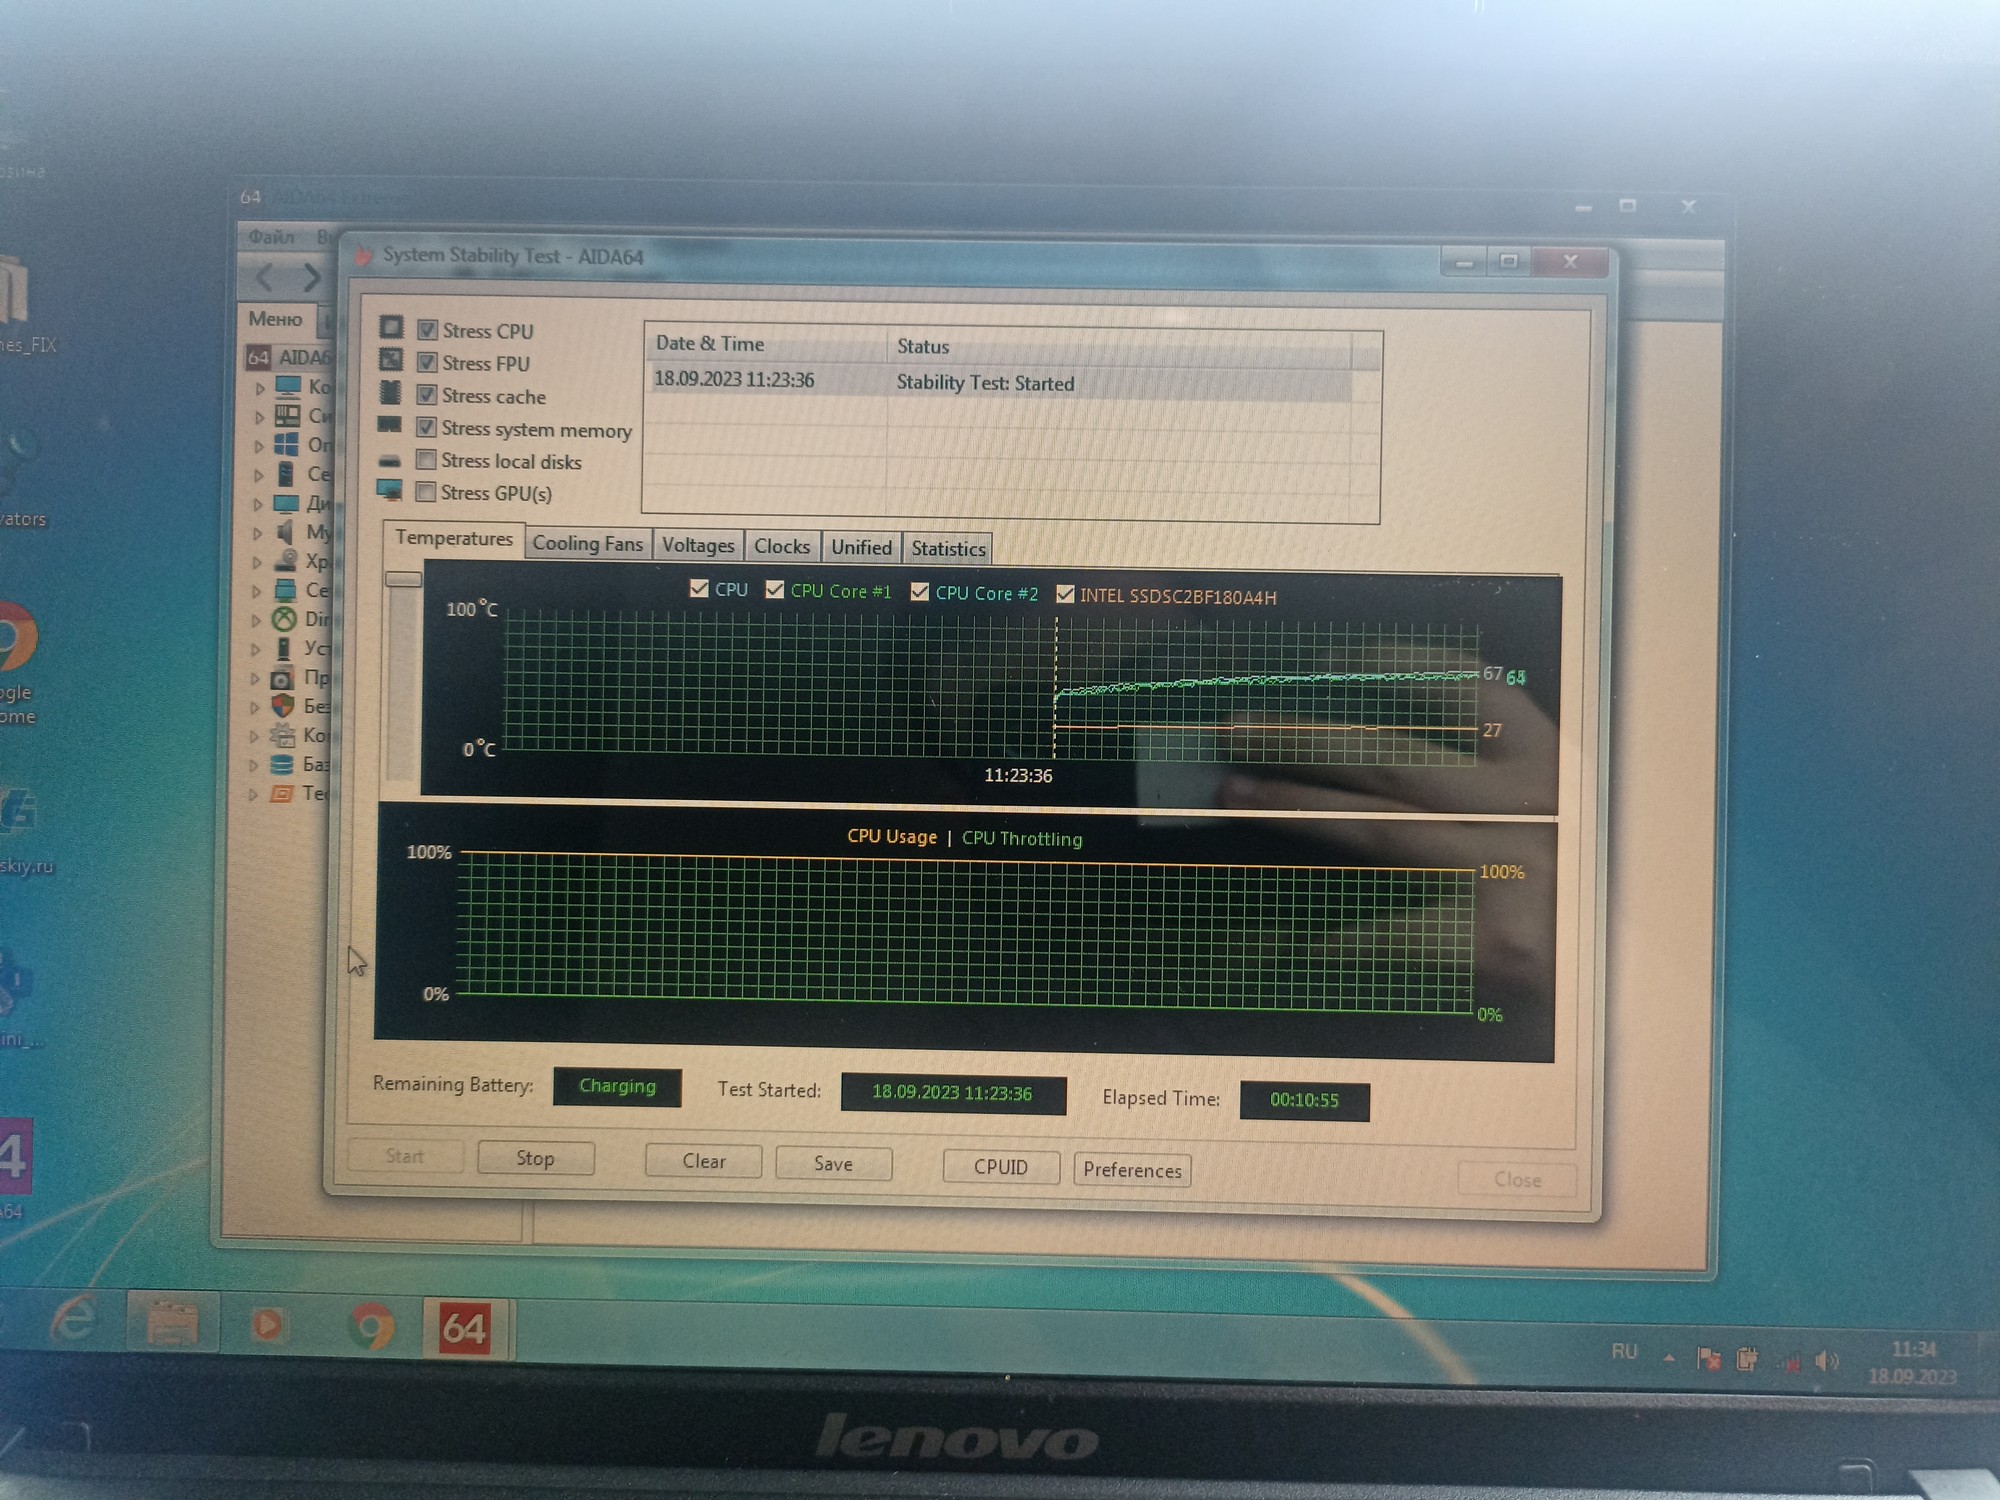Select the database icon in the AIDA64 tree
2000x1500 pixels.
click(283, 765)
